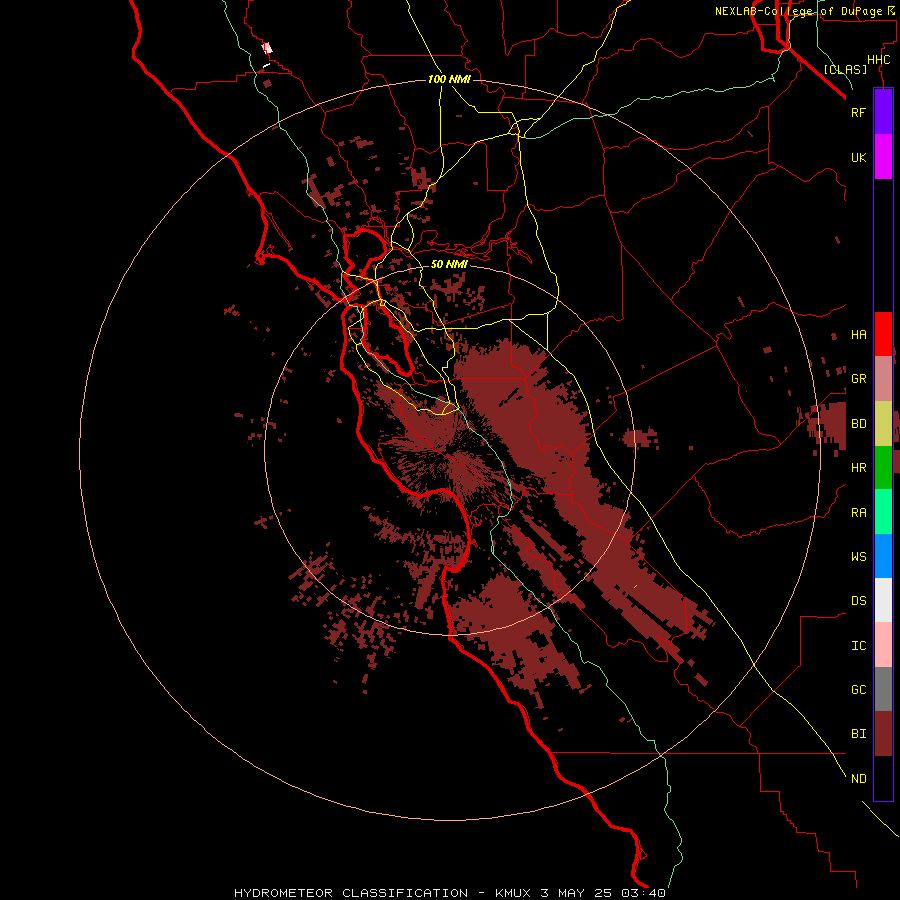Click the "50 NMI" range ring label

[449, 264]
